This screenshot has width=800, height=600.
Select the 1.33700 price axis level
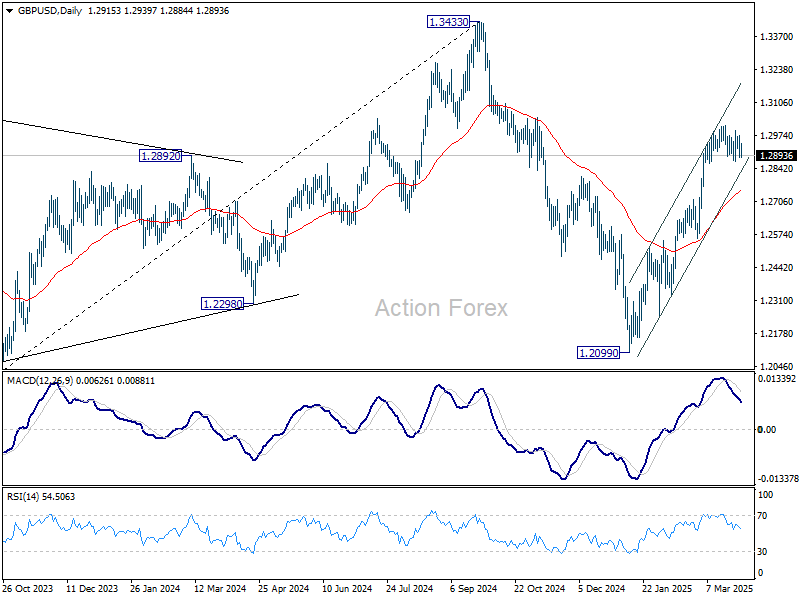(x=777, y=37)
